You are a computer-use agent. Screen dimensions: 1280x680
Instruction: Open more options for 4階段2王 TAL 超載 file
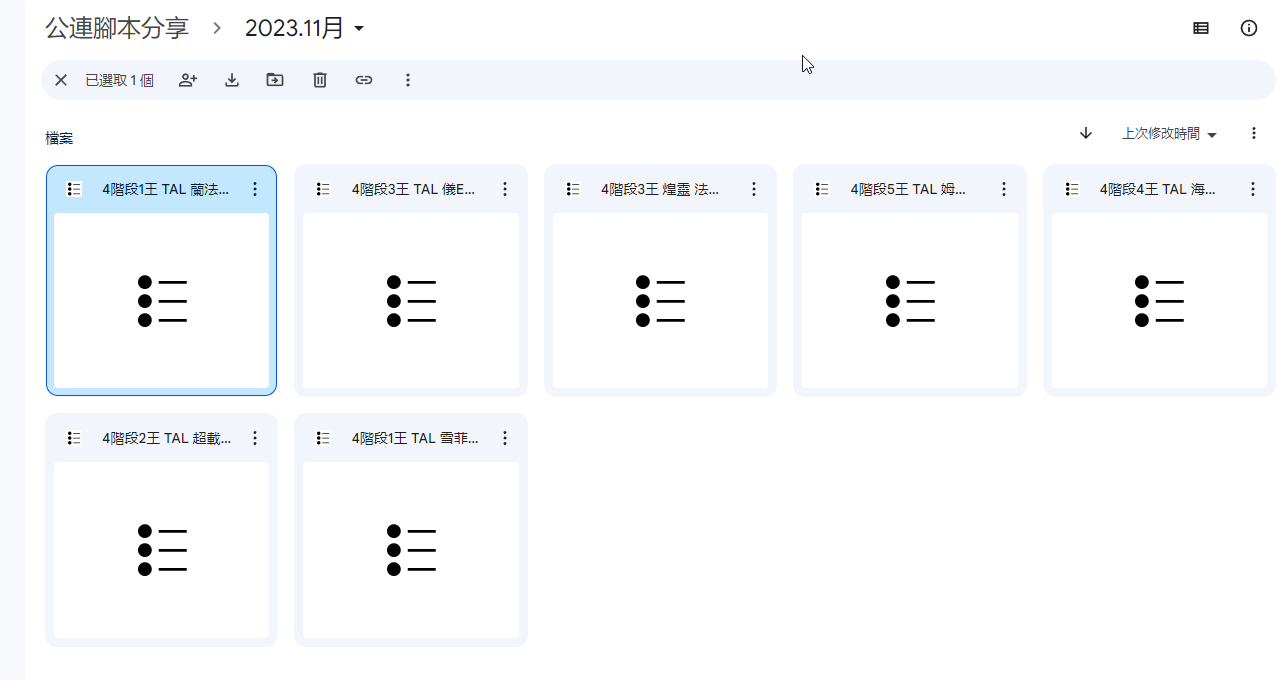(255, 438)
